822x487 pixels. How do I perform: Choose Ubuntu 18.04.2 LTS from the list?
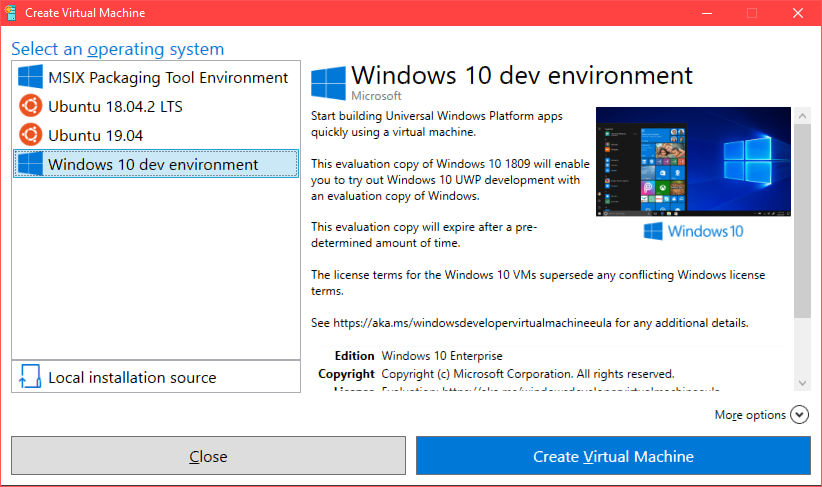coord(115,106)
